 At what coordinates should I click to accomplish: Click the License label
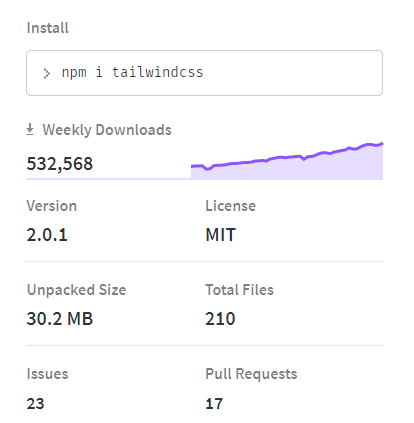tap(230, 206)
